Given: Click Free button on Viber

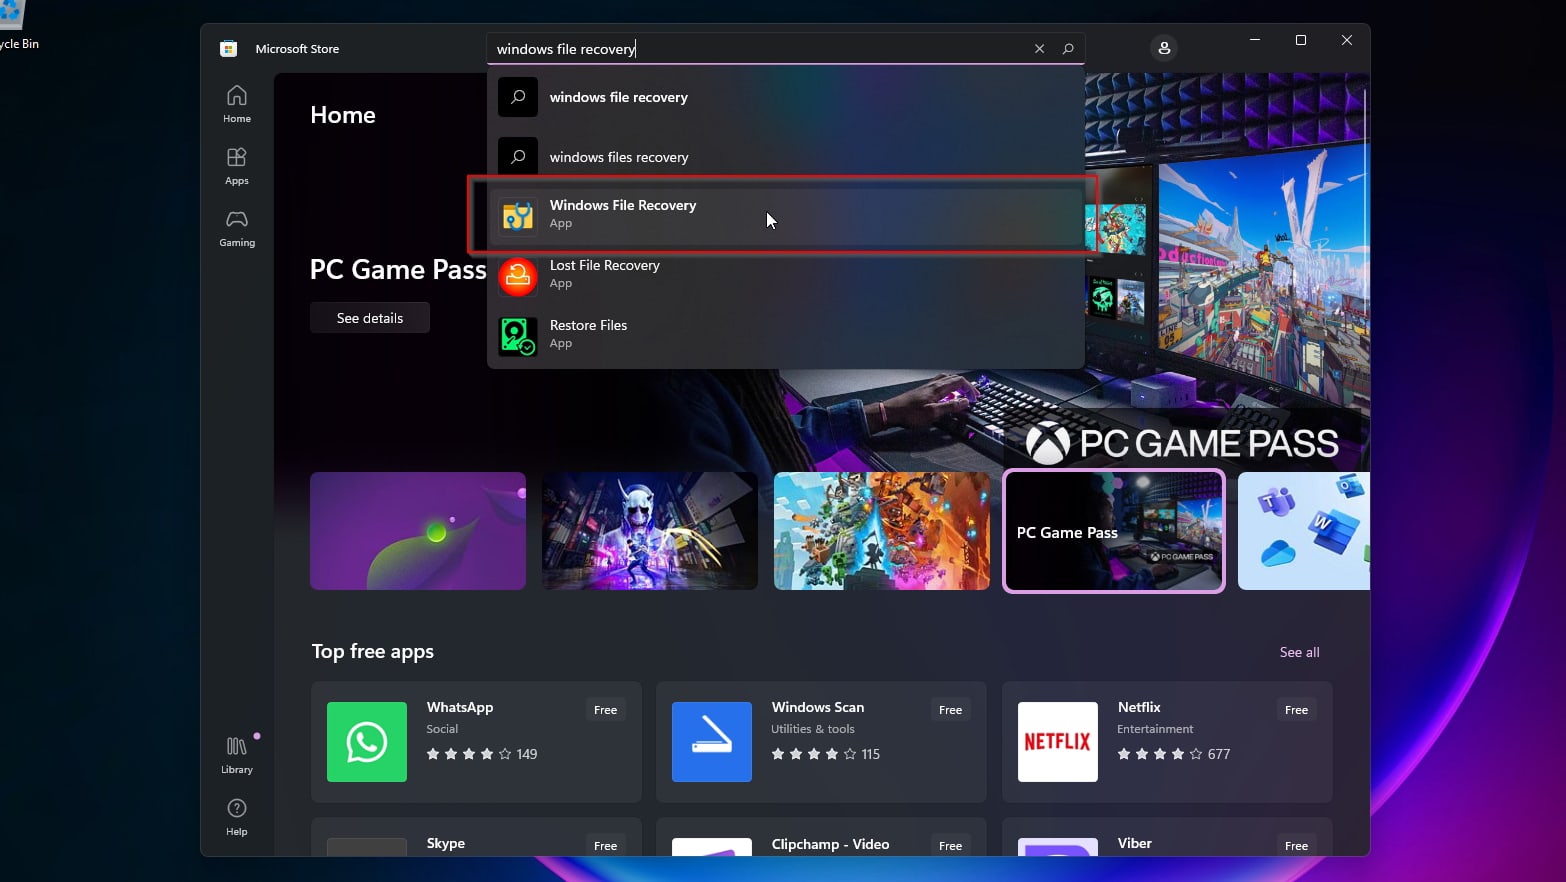Looking at the screenshot, I should (1296, 845).
